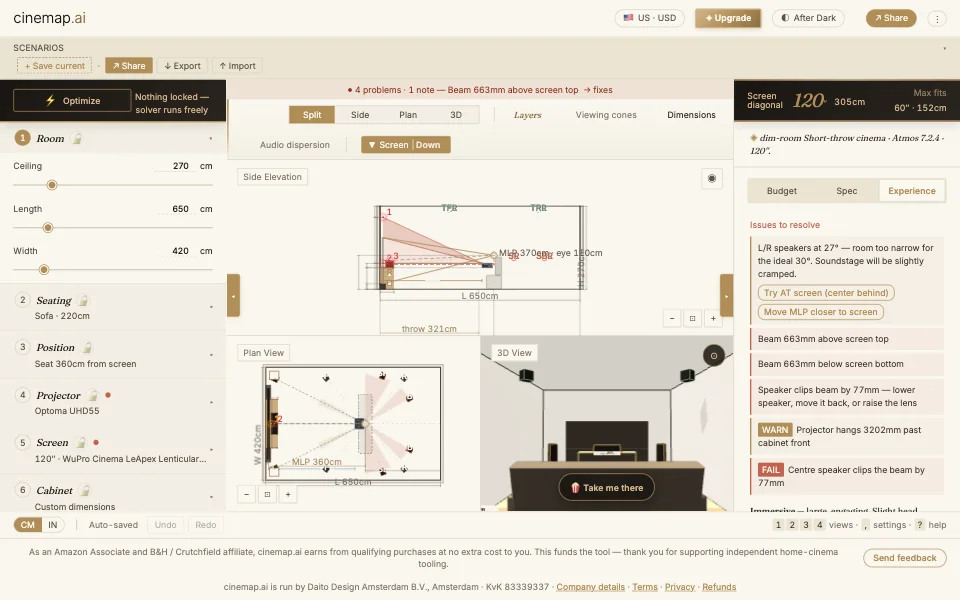Zoom in the Side Elevation view
This screenshot has height=600, width=960.
click(x=713, y=318)
